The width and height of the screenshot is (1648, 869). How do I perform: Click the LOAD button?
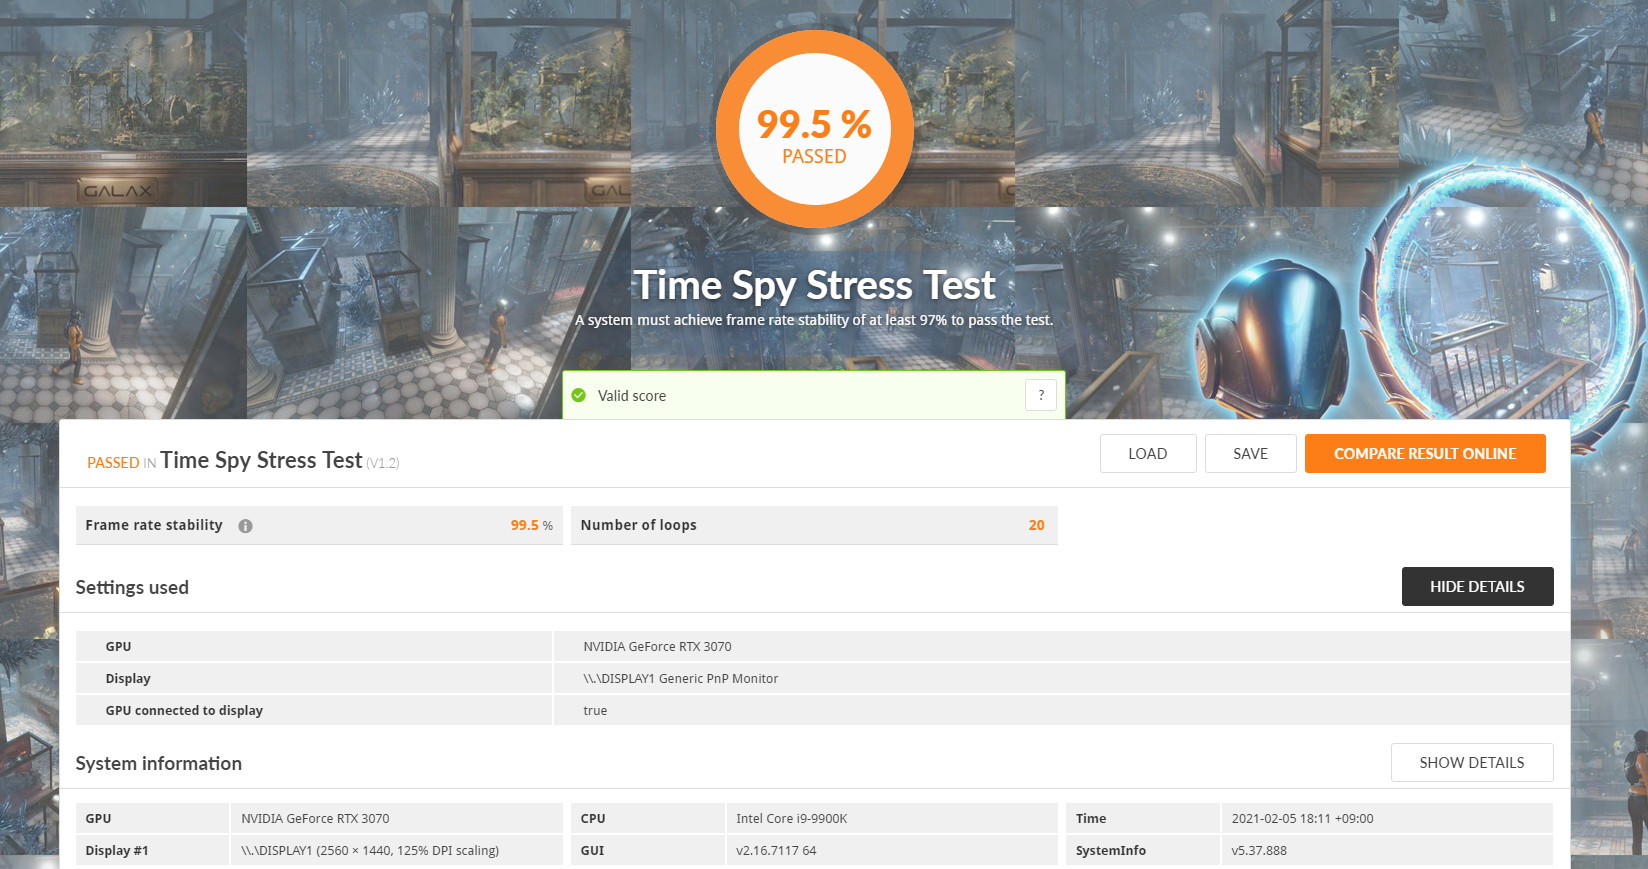[x=1148, y=454]
